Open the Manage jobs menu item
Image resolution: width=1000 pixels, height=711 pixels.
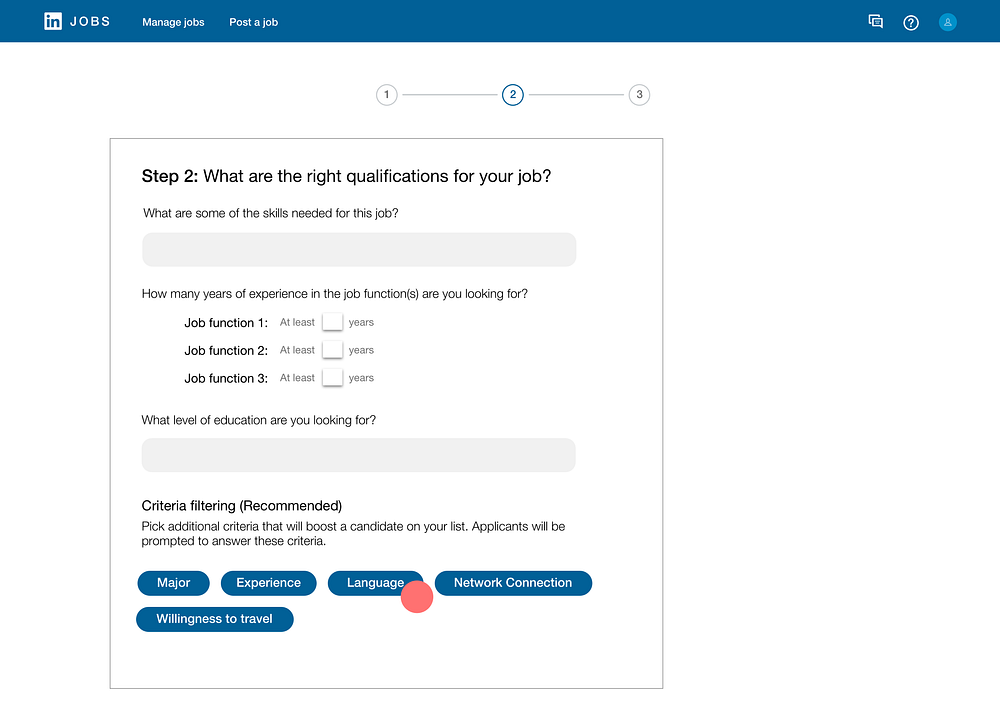173,22
